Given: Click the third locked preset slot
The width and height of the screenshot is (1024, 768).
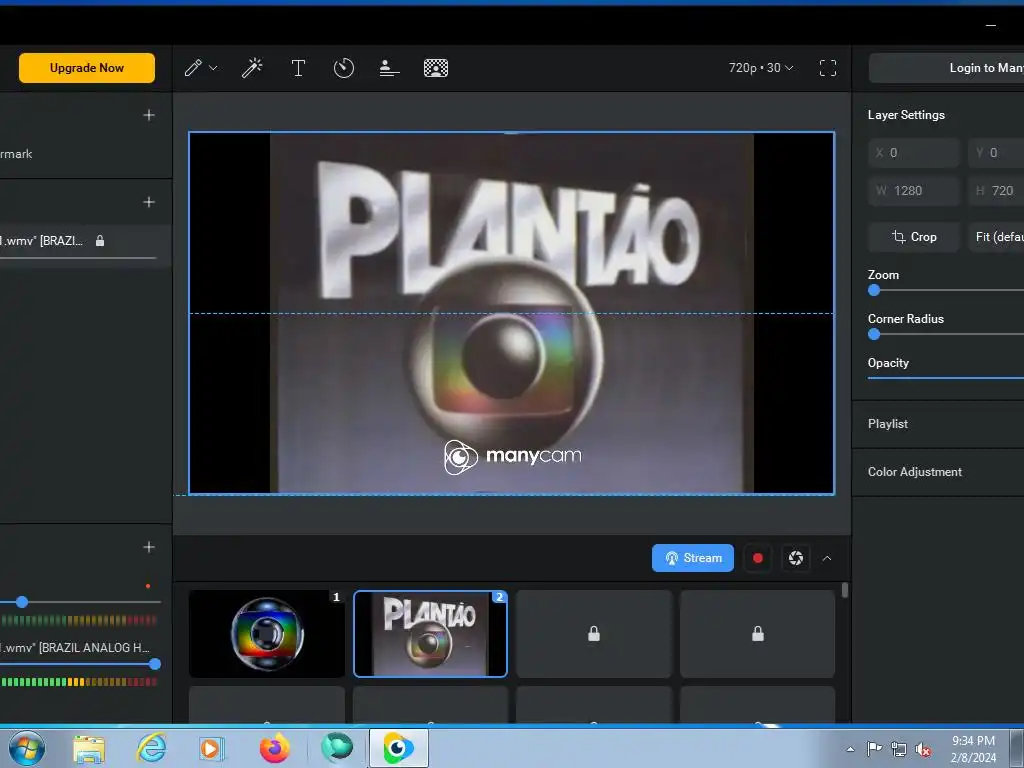Looking at the screenshot, I should [594, 633].
